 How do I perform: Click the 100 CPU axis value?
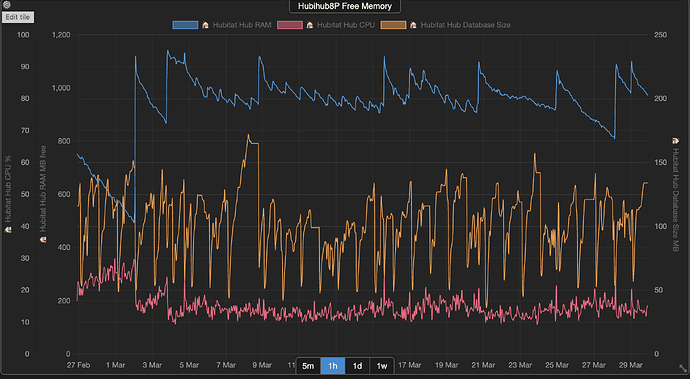click(23, 35)
